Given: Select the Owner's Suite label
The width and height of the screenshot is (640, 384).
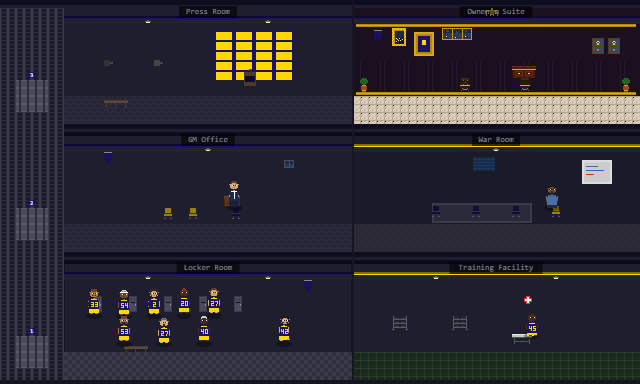Looking at the screenshot, I should click(x=496, y=11).
